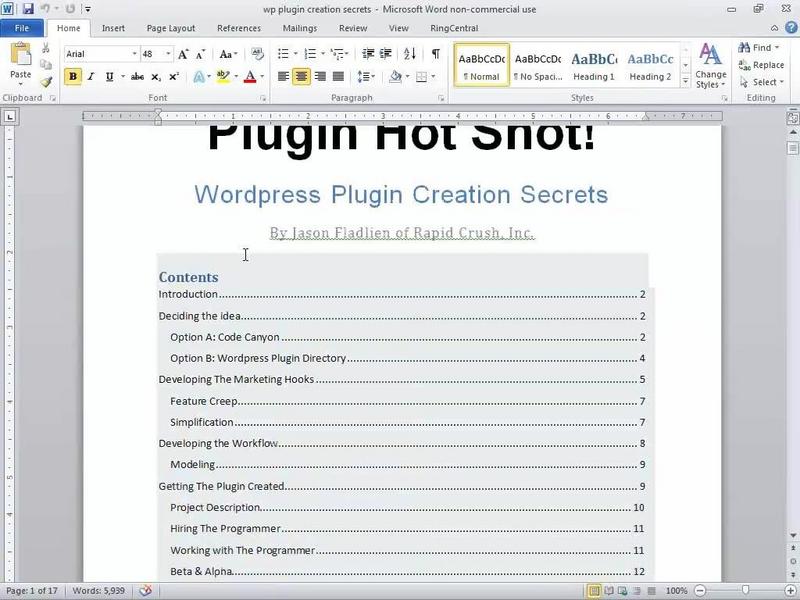Open the font name dropdown

[134, 54]
